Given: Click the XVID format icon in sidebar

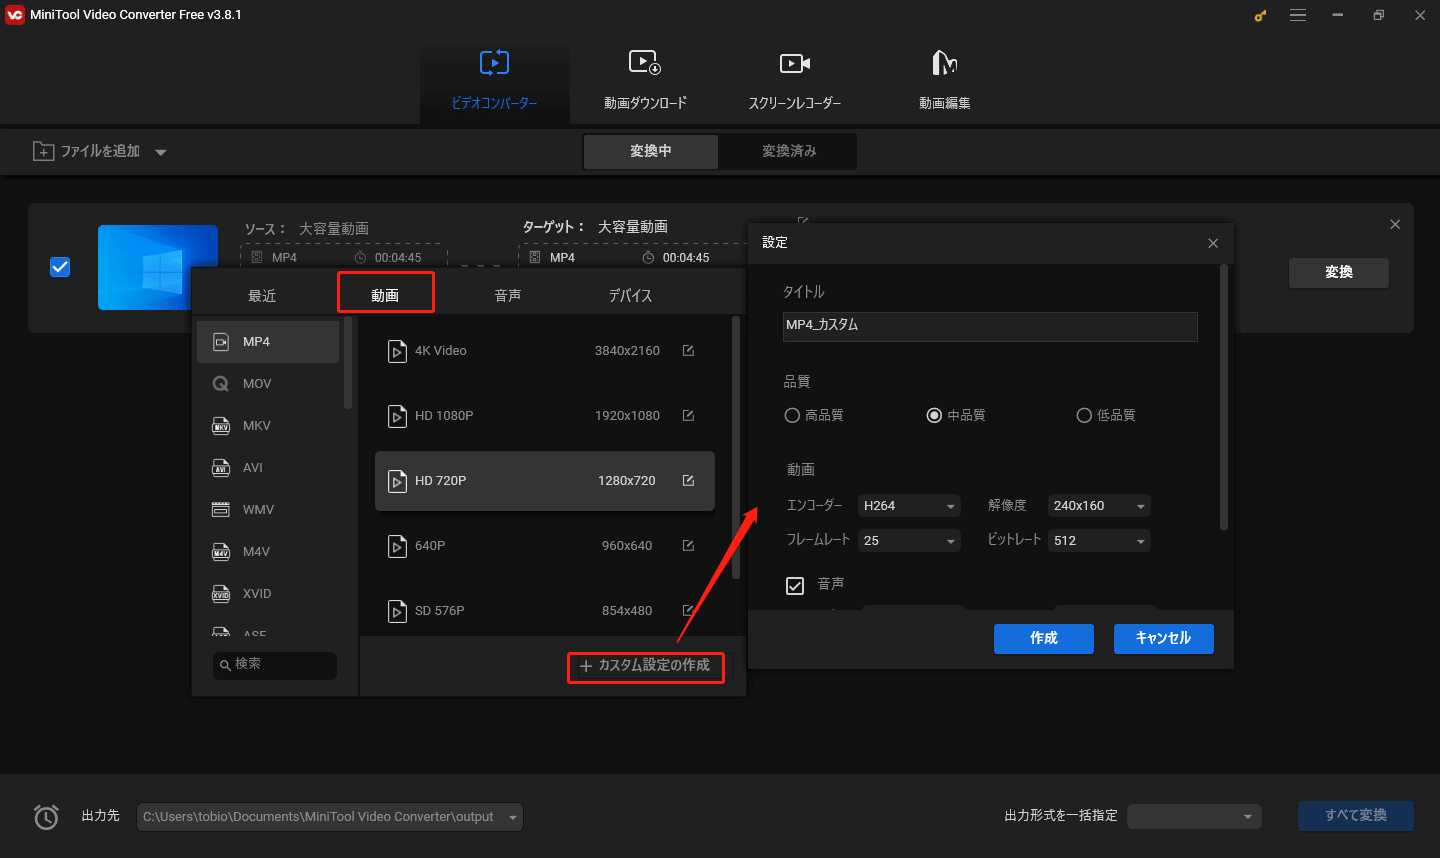Looking at the screenshot, I should point(221,594).
